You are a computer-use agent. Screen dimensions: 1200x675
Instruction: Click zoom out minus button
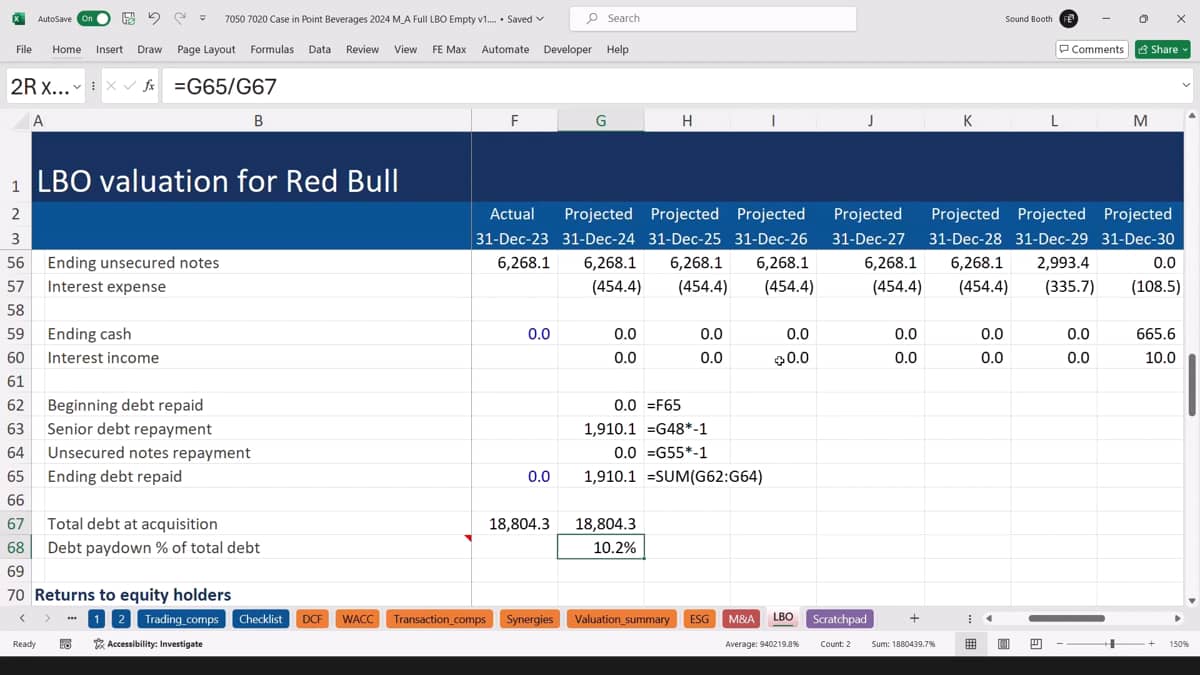[x=1061, y=644]
